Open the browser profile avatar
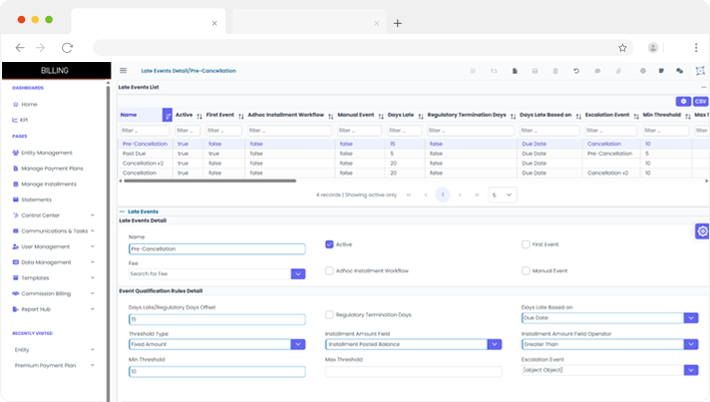This screenshot has width=710, height=402. coord(652,48)
